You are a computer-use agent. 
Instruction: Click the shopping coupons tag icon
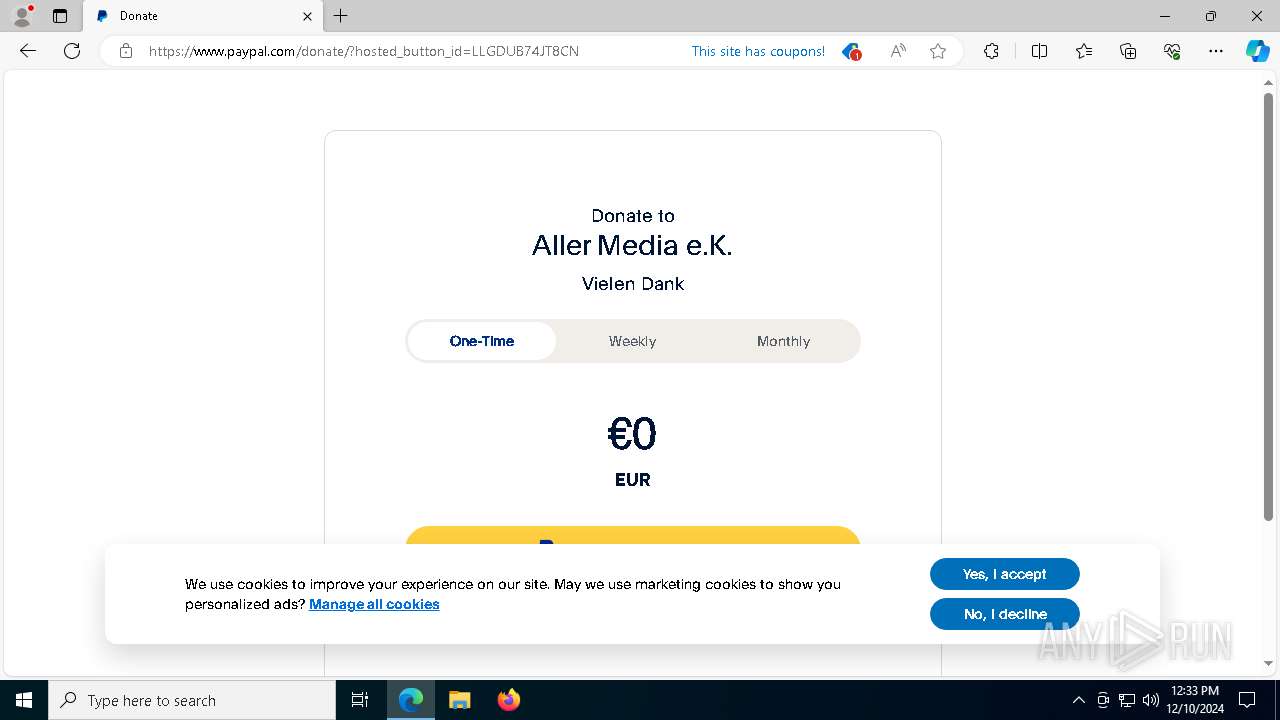[851, 51]
